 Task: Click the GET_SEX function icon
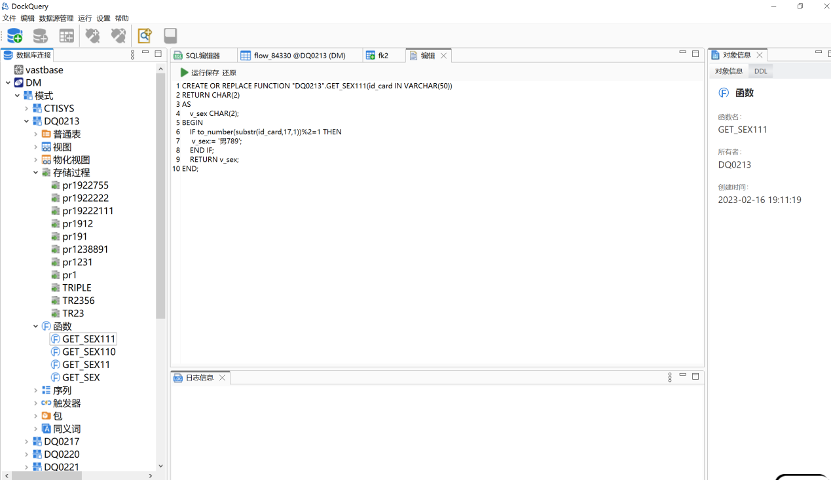(x=55, y=377)
